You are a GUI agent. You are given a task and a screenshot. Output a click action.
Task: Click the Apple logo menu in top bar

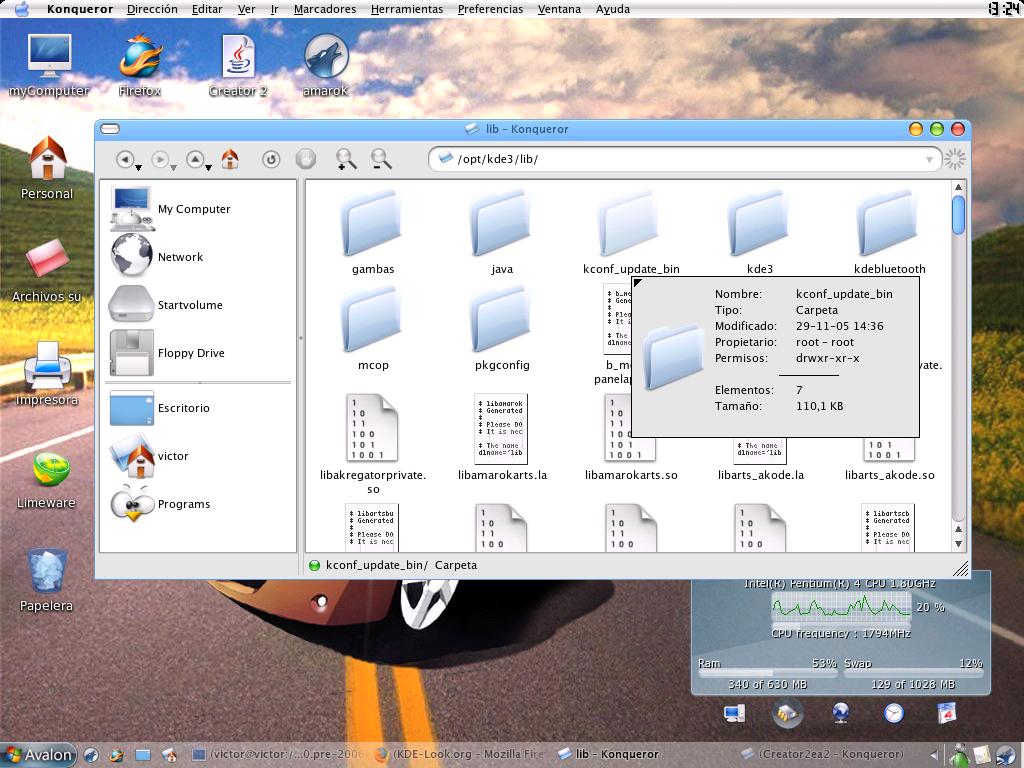click(22, 9)
